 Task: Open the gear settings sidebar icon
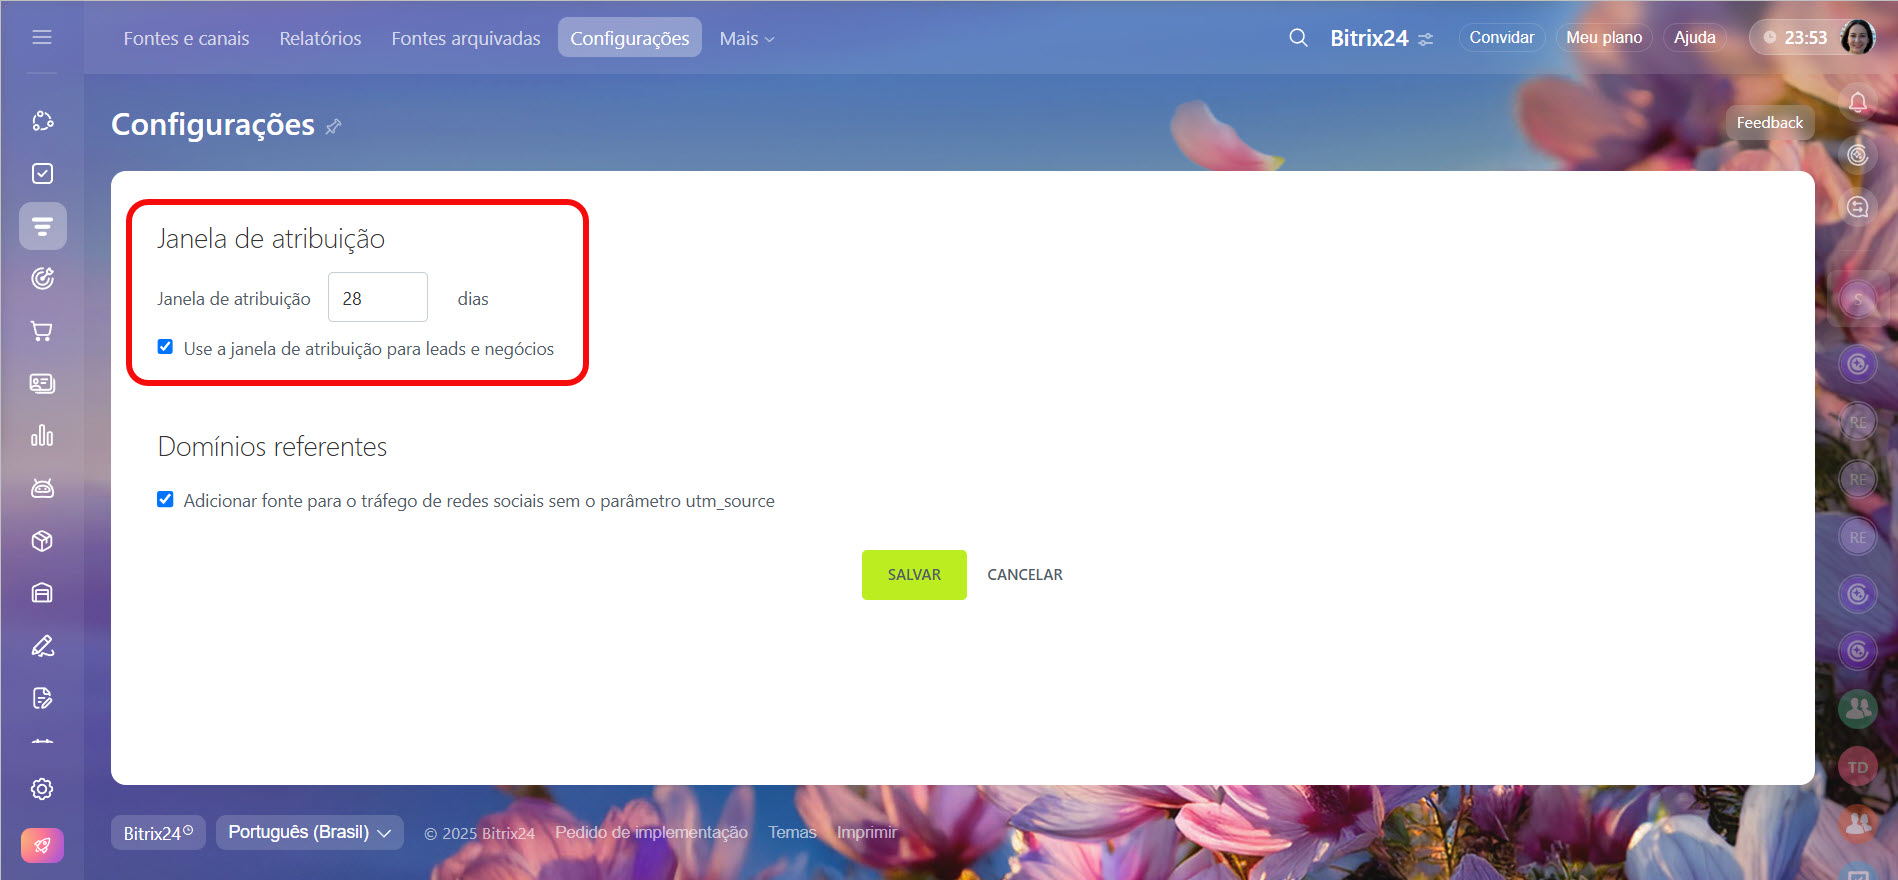[x=42, y=789]
